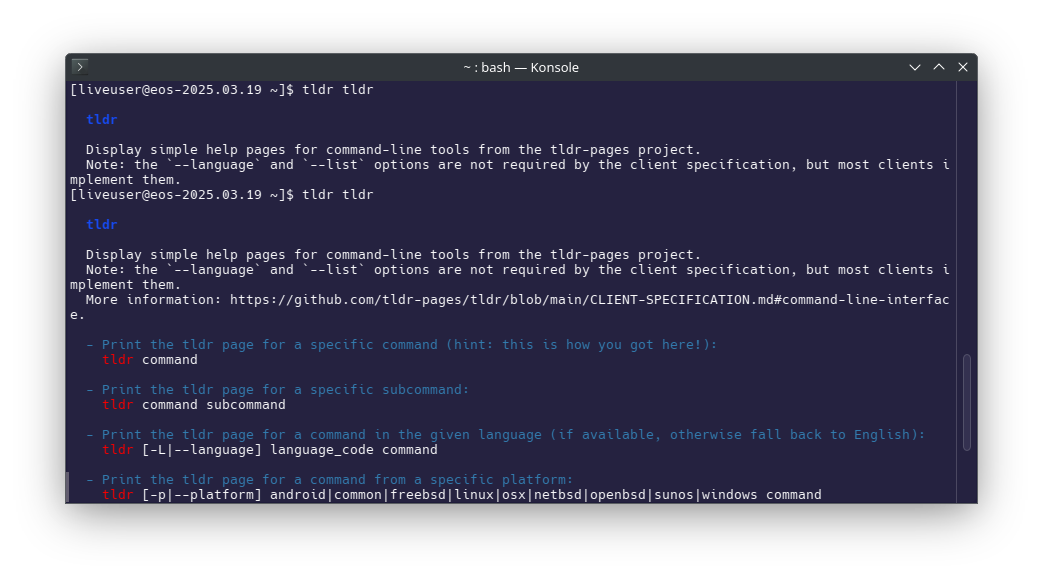
Task: Minimize the Konsole window with down chevron
Action: click(915, 67)
